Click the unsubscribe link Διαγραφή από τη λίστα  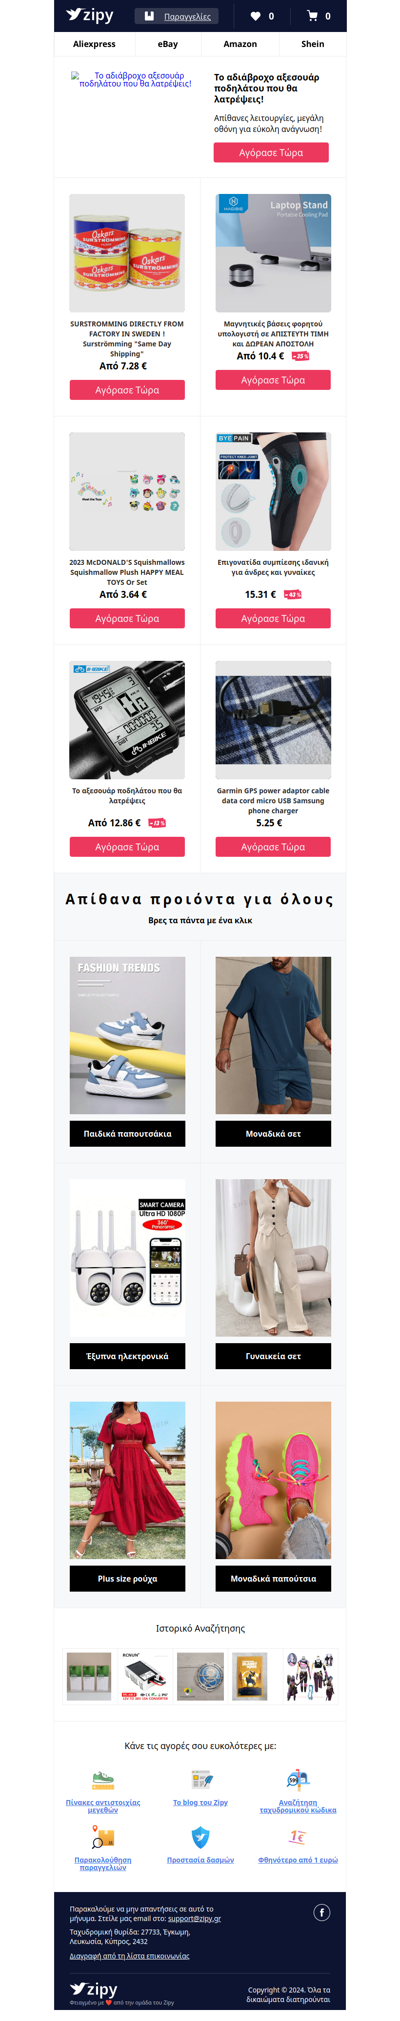129,1955
